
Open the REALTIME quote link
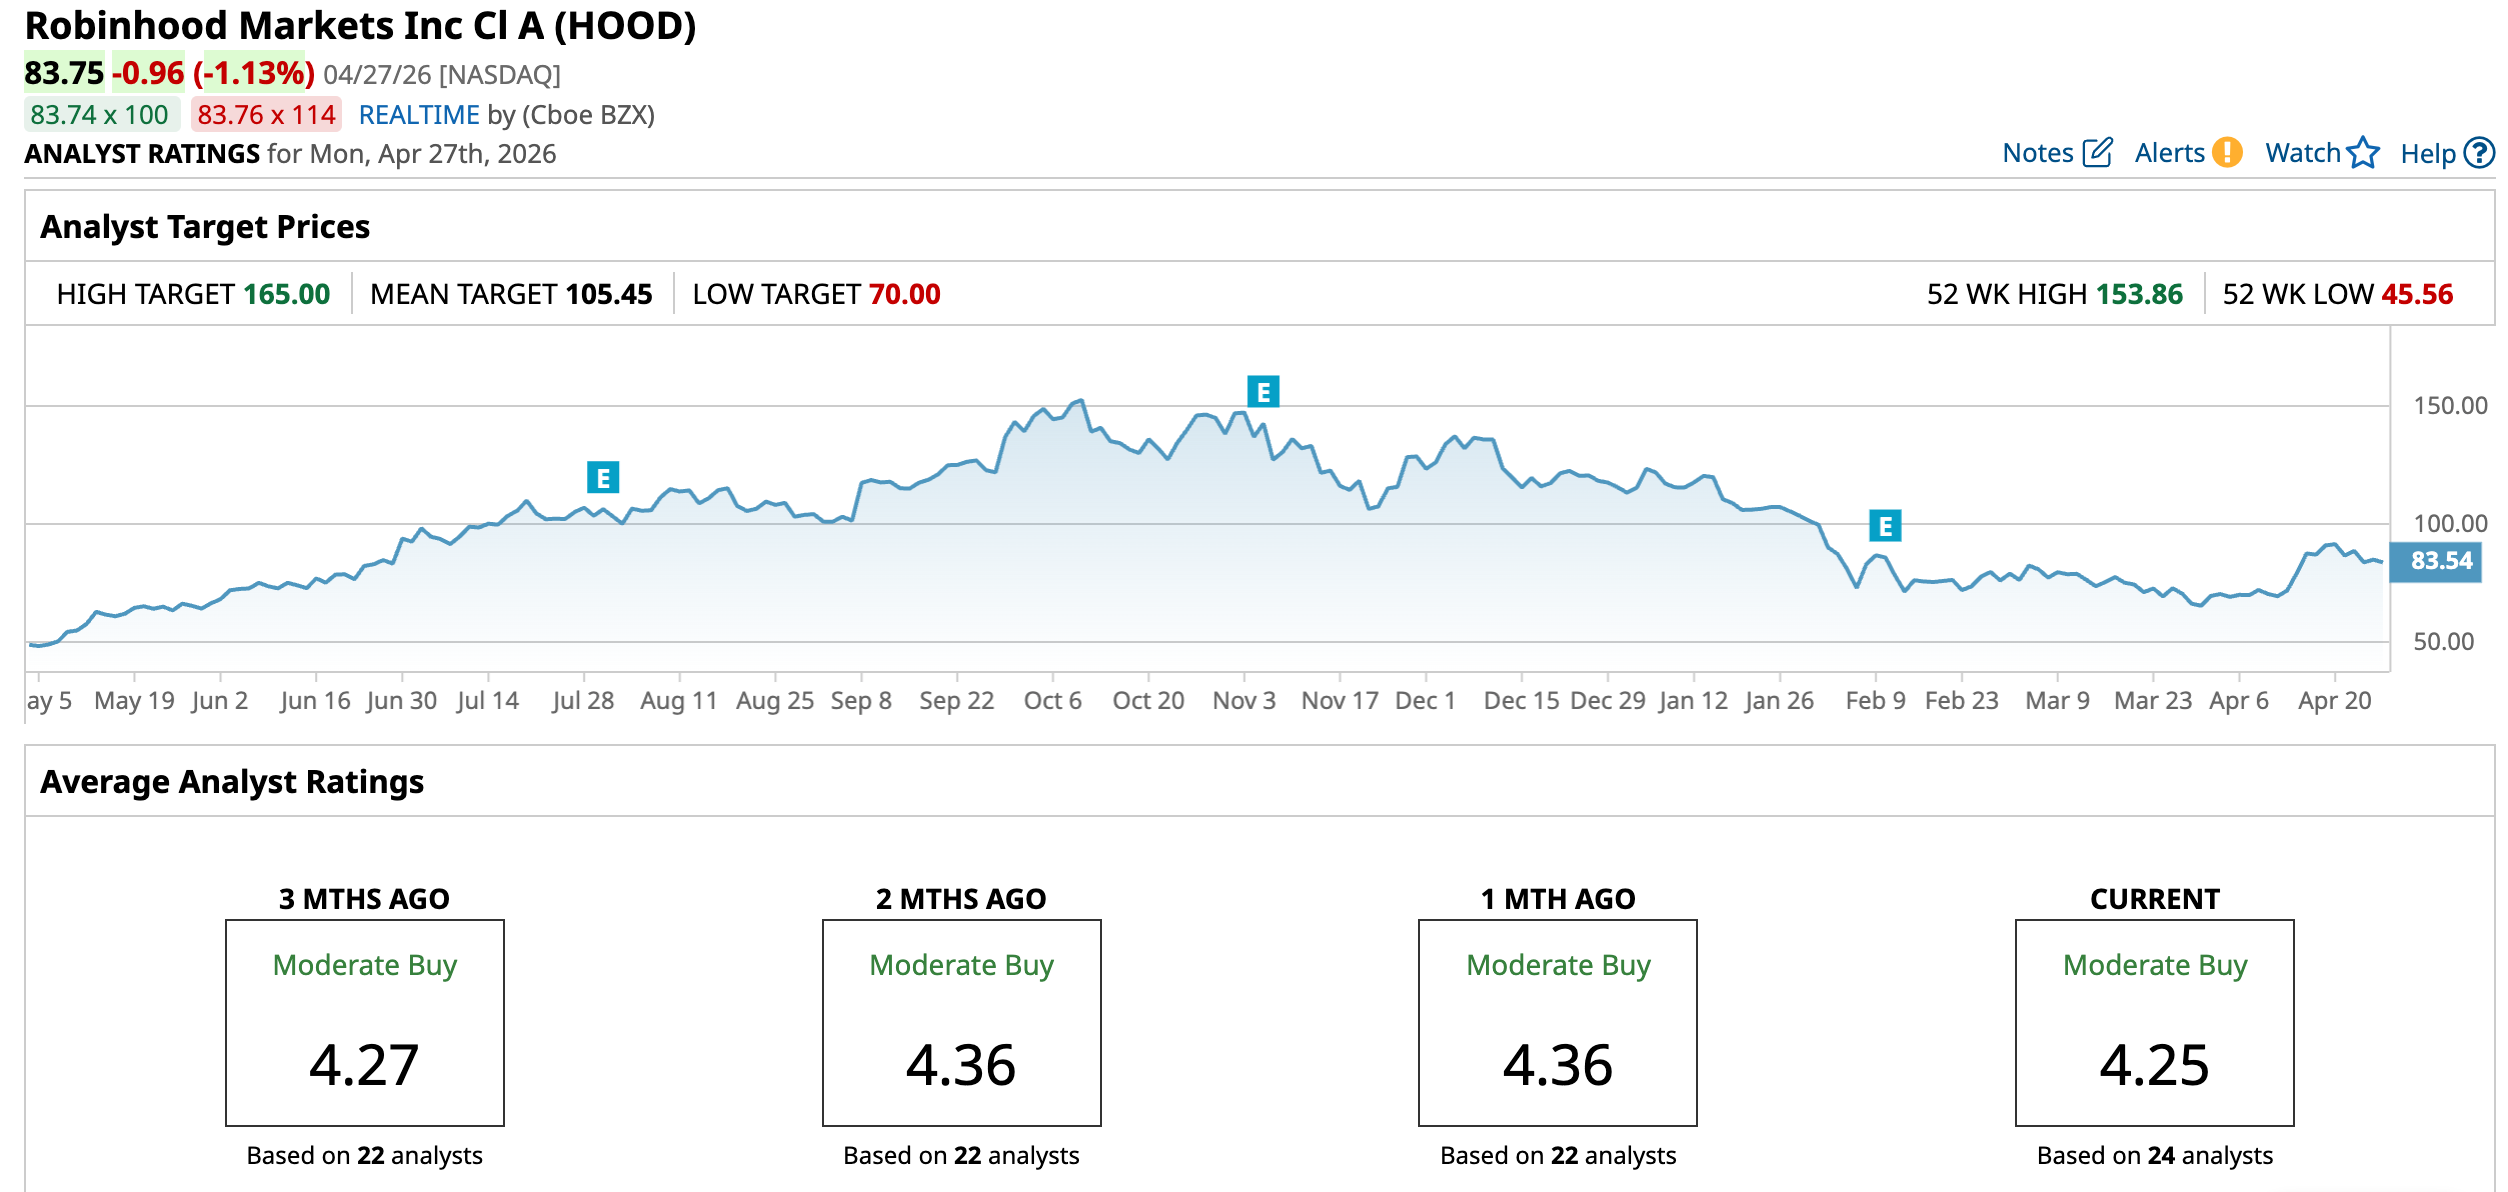point(419,115)
